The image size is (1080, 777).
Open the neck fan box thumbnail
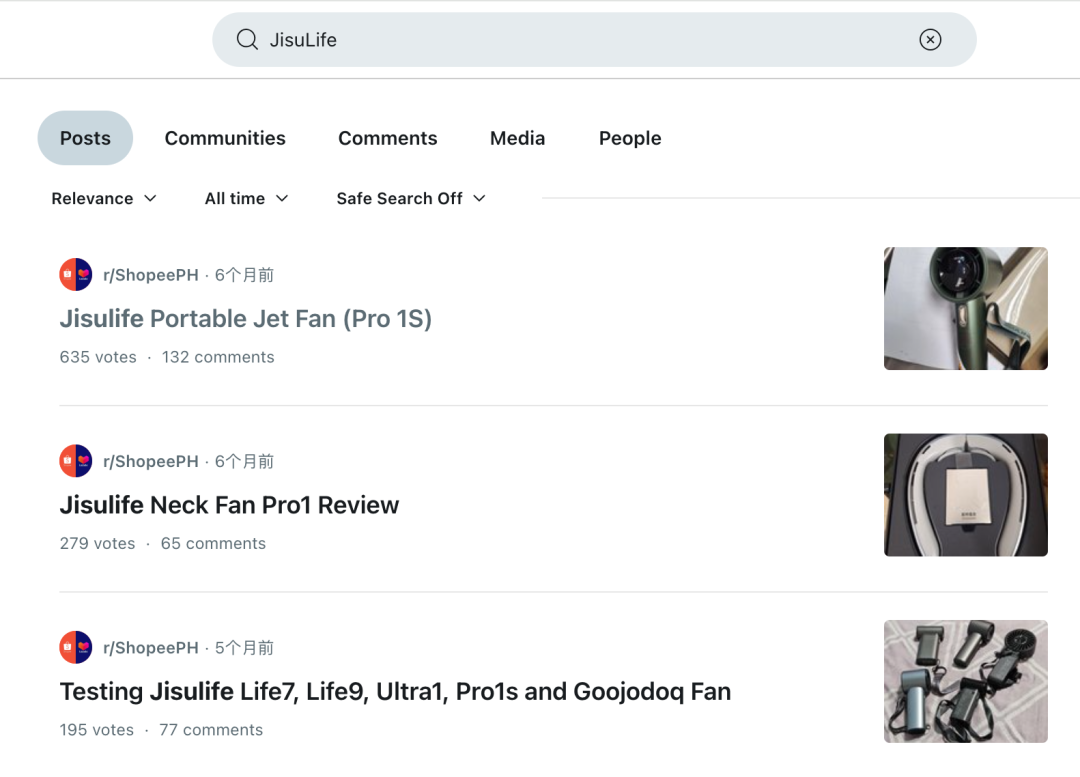pos(966,495)
